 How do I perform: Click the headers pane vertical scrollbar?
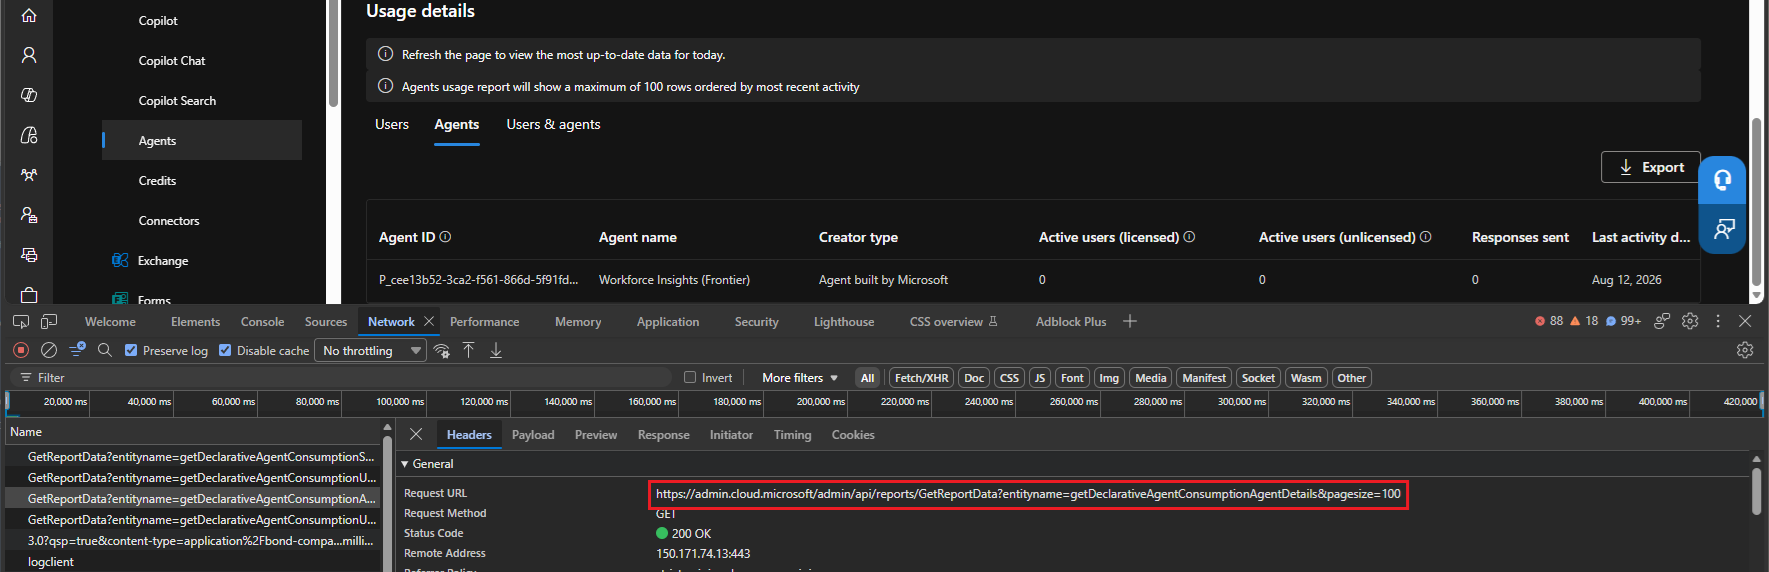1756,492
